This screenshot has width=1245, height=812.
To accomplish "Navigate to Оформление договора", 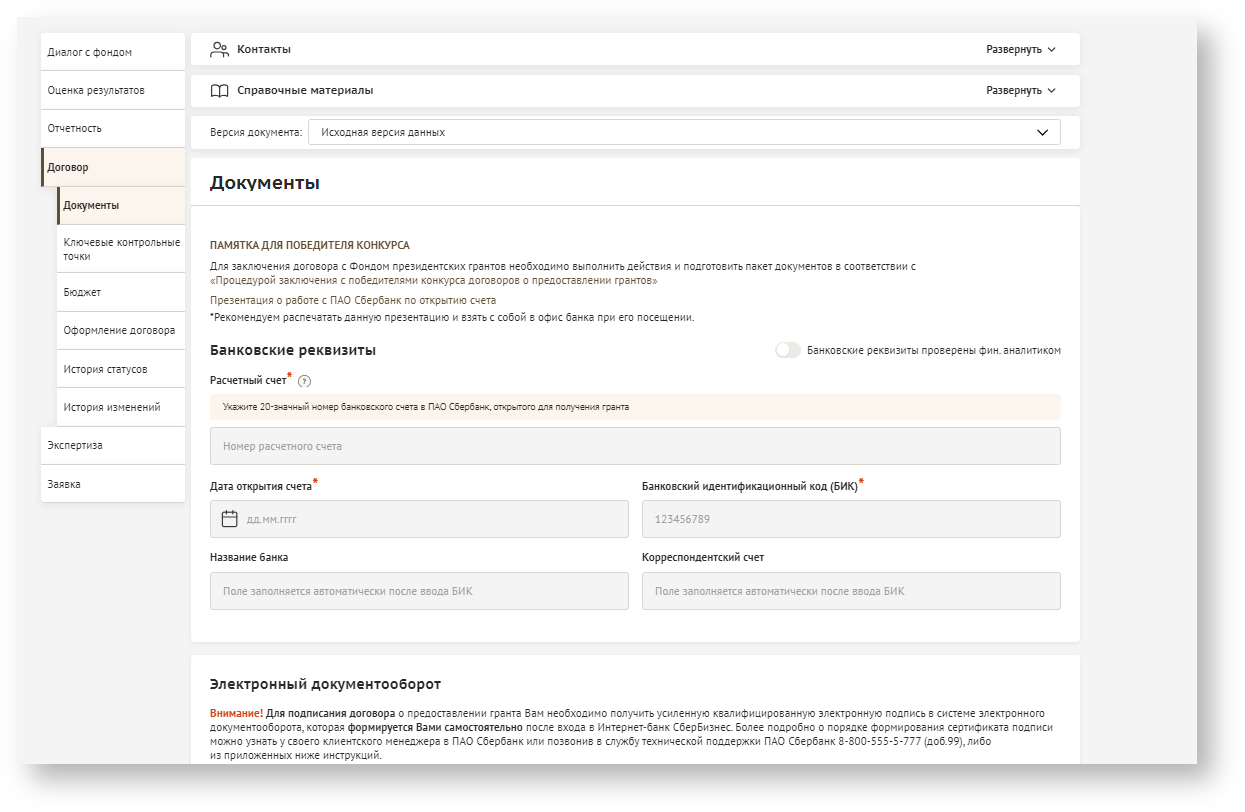I will click(x=119, y=331).
